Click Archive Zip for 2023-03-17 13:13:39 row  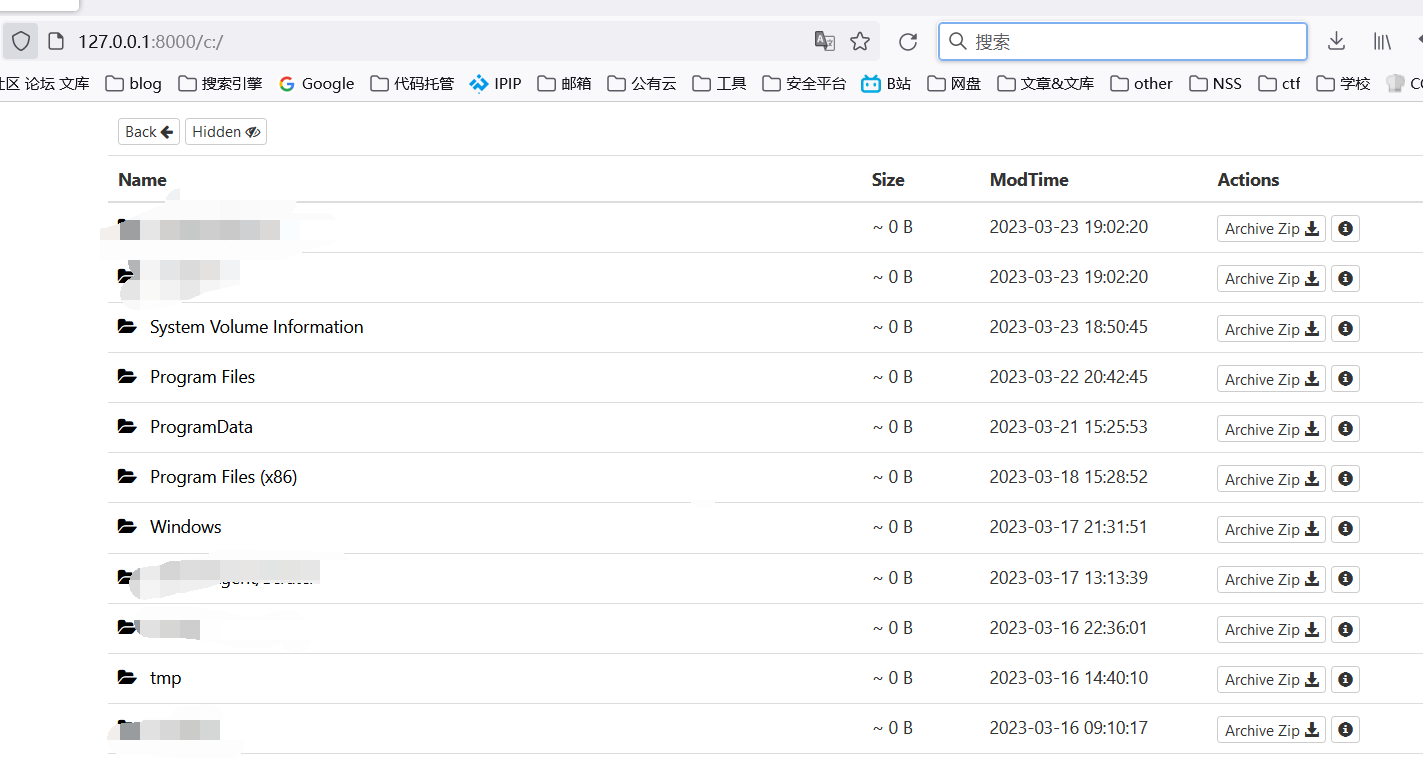click(1271, 579)
